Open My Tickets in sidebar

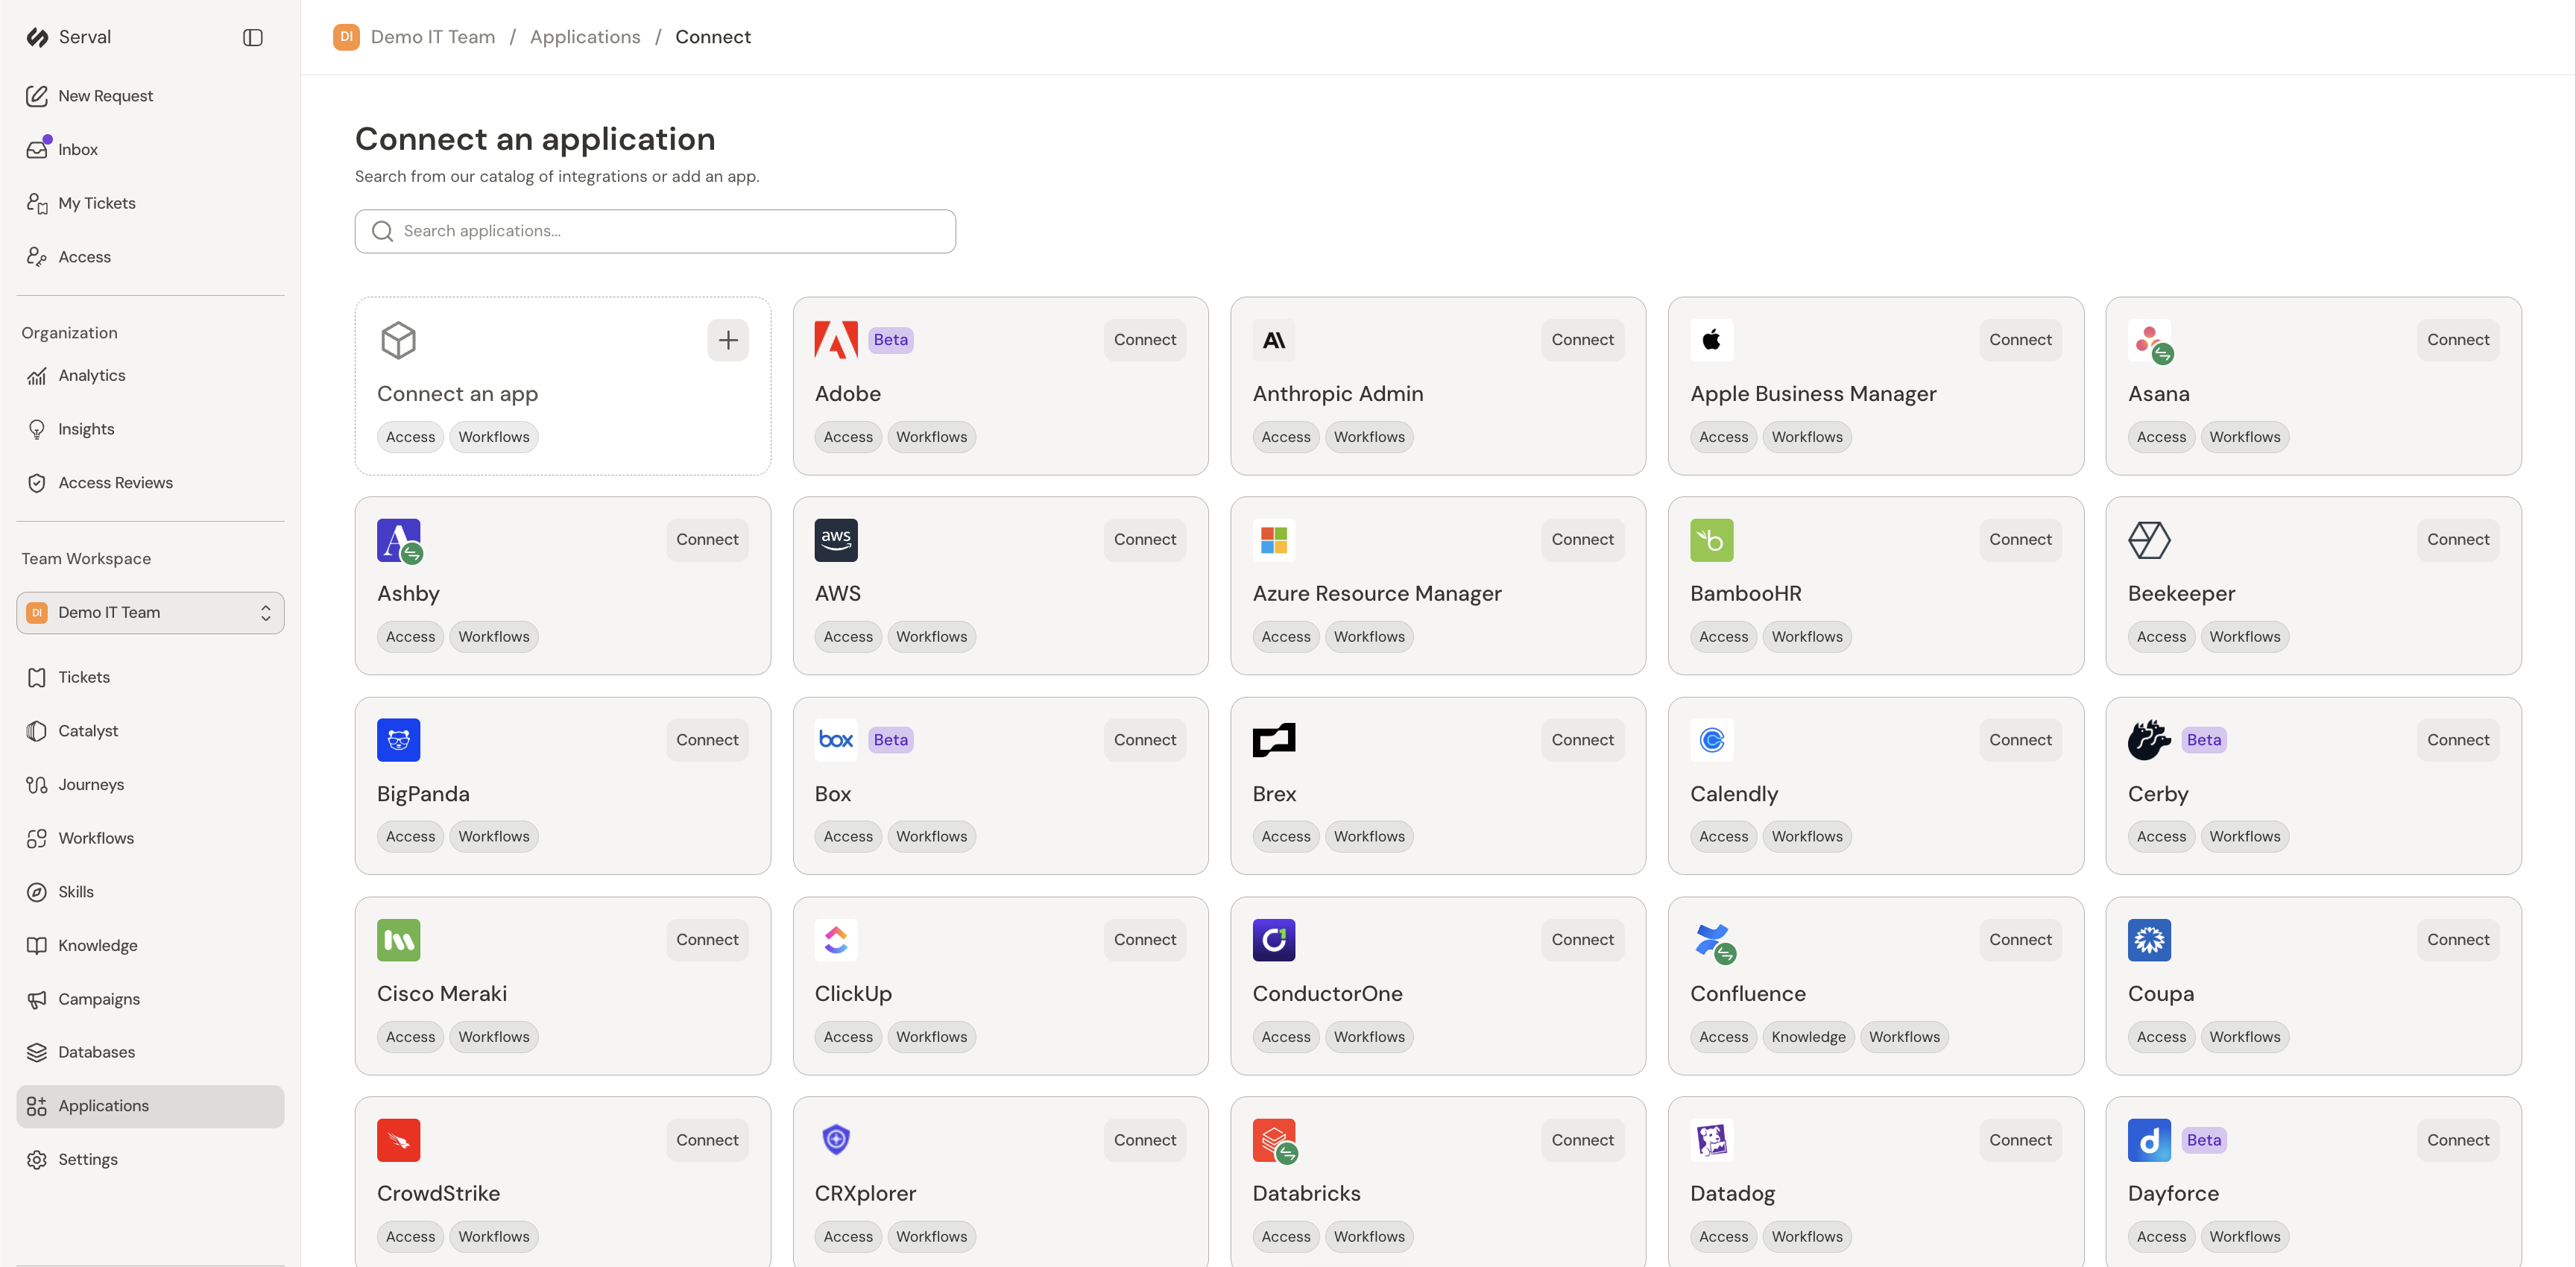point(150,203)
